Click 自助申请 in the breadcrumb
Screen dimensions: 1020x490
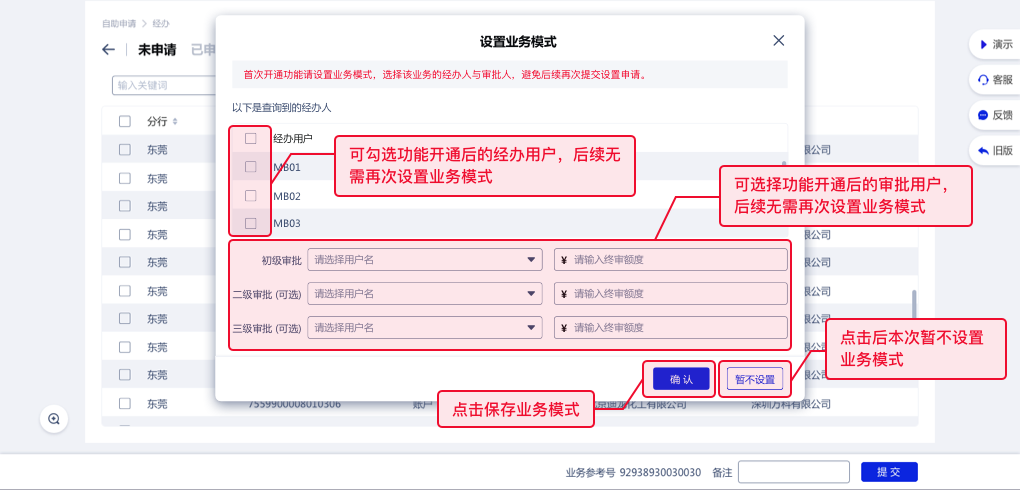point(118,22)
